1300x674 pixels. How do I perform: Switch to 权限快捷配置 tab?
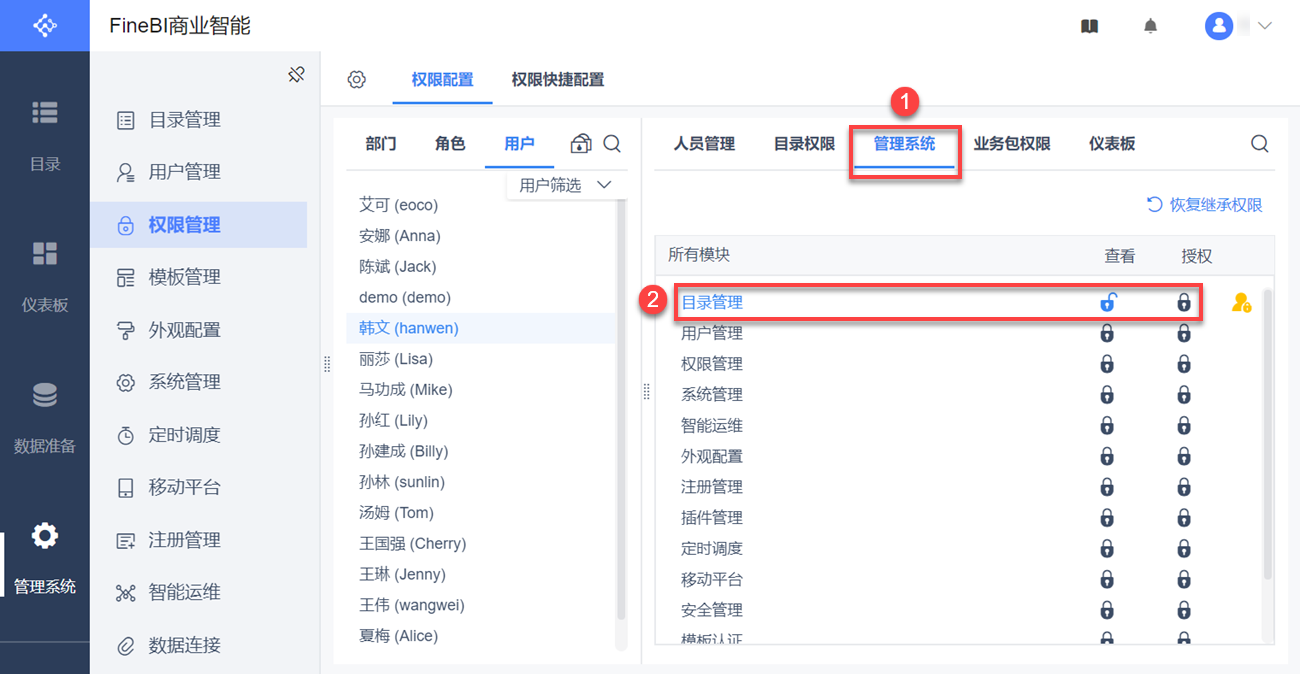coord(557,80)
